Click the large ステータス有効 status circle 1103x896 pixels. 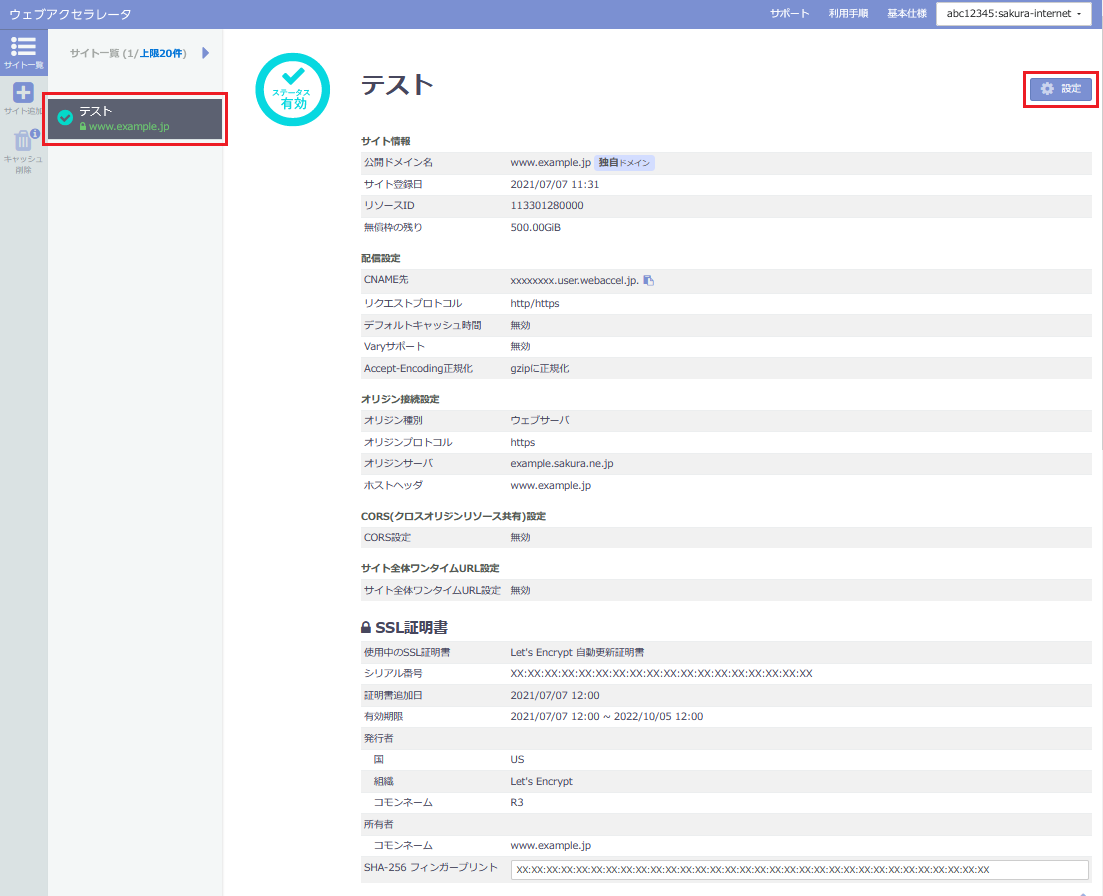(x=293, y=89)
